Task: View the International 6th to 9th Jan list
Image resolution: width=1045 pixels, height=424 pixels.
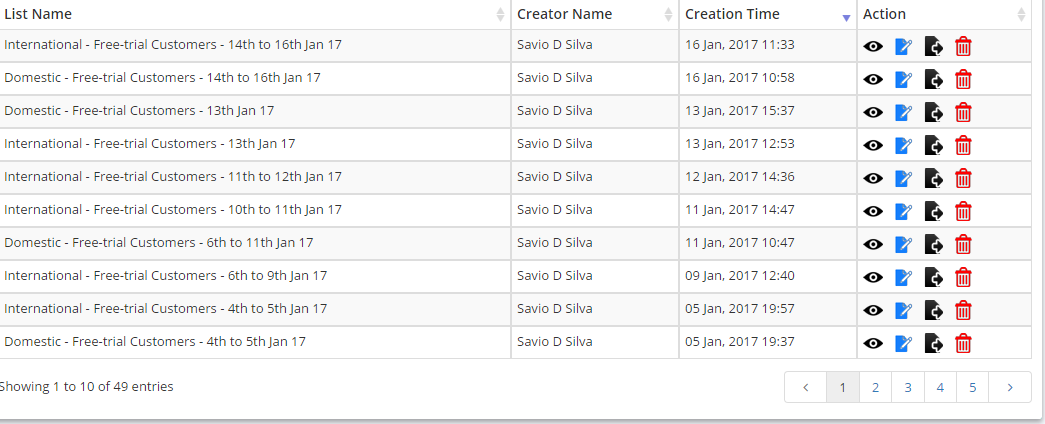Action: pyautogui.click(x=873, y=277)
